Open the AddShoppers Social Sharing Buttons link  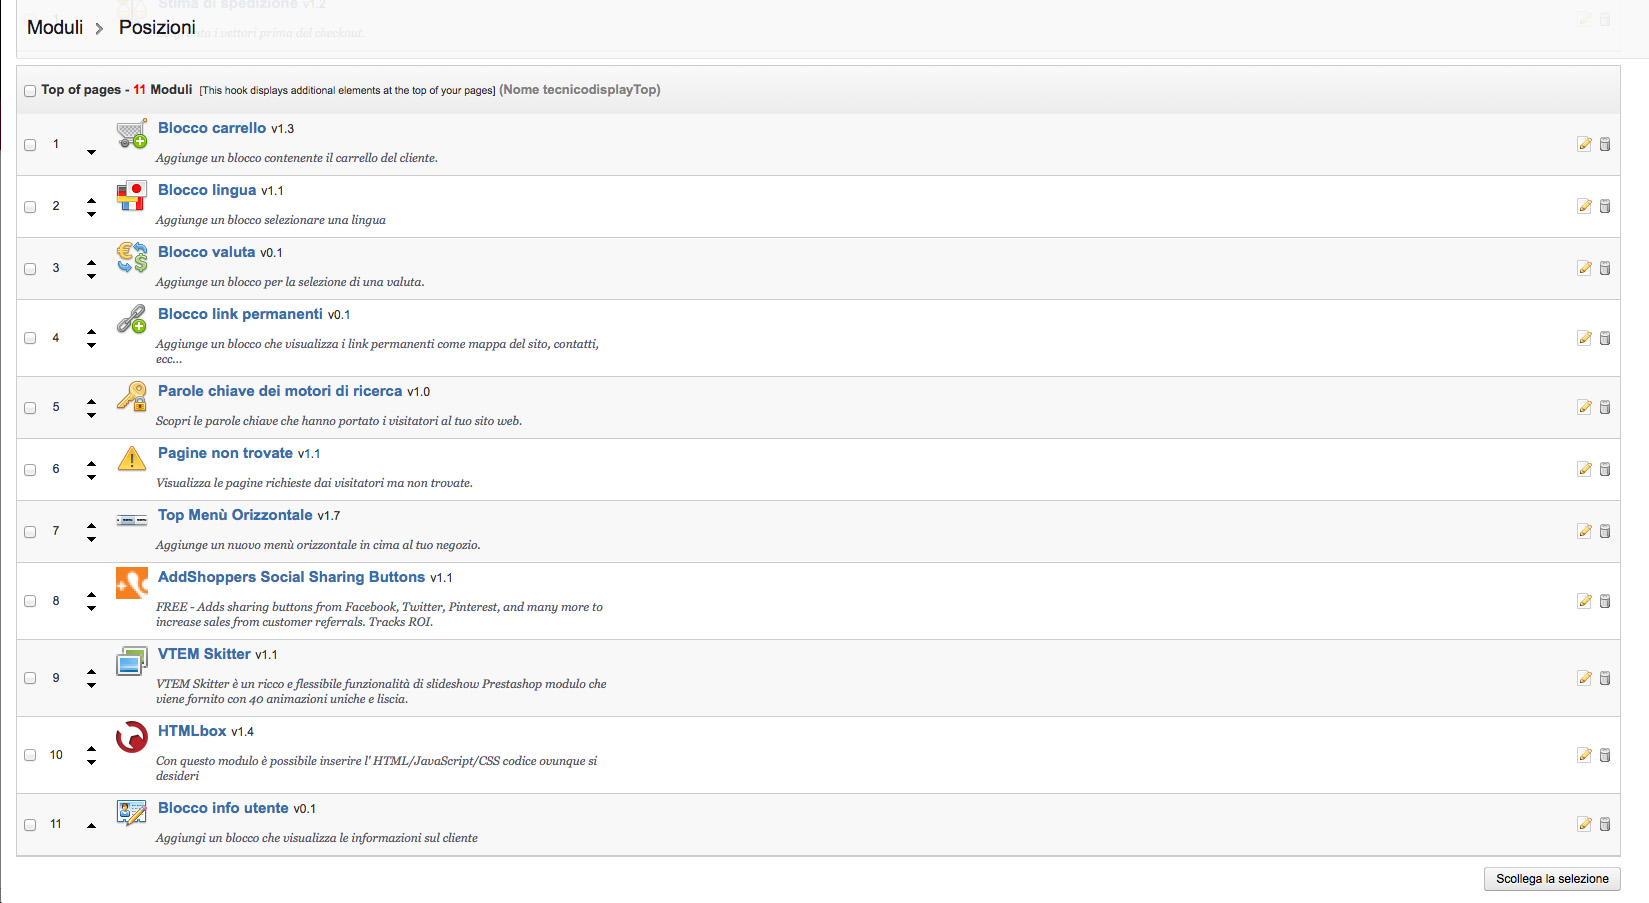pos(291,577)
